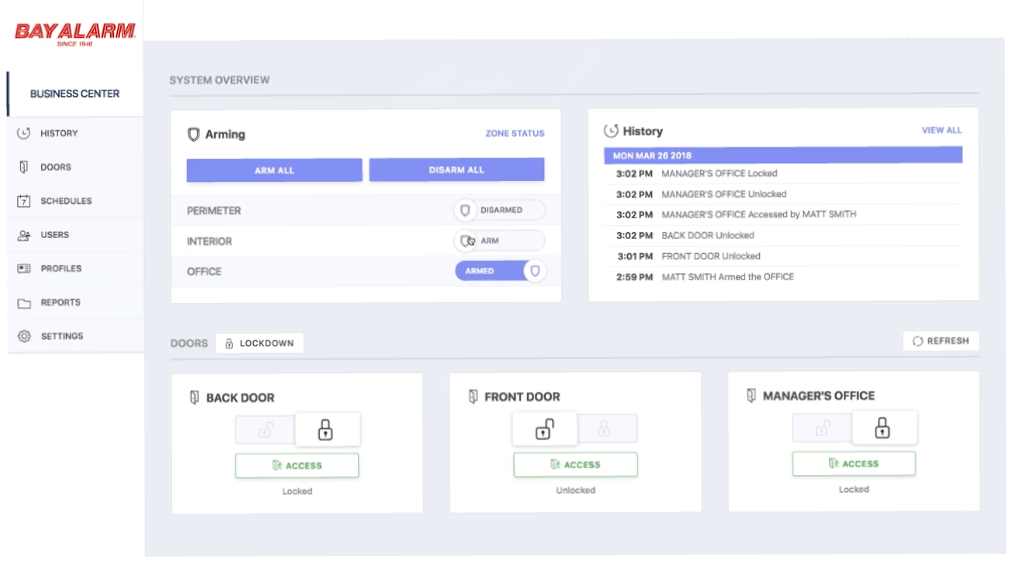Open View All history link
Image resolution: width=1025 pixels, height=577 pixels.
(x=941, y=130)
